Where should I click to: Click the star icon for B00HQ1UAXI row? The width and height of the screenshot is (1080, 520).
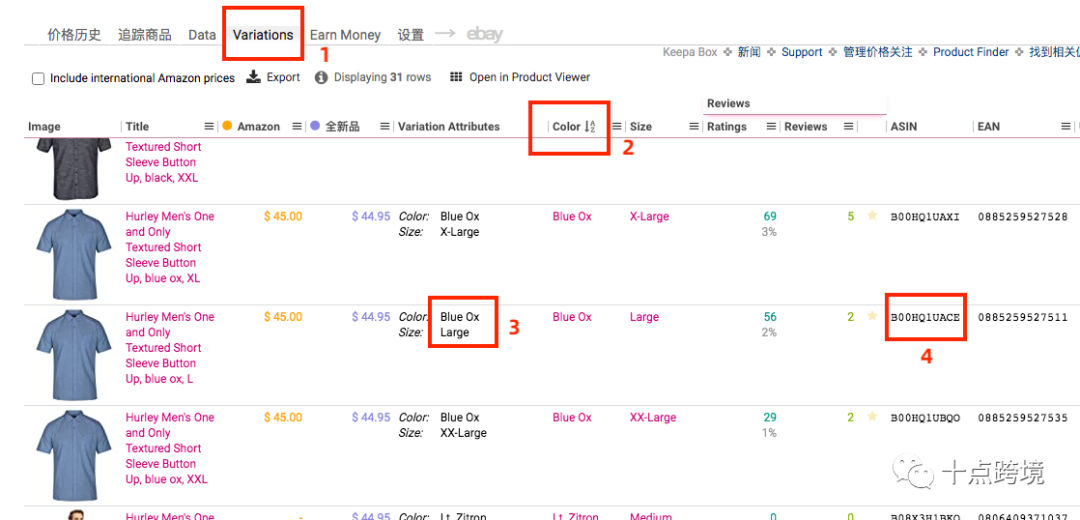coord(873,216)
